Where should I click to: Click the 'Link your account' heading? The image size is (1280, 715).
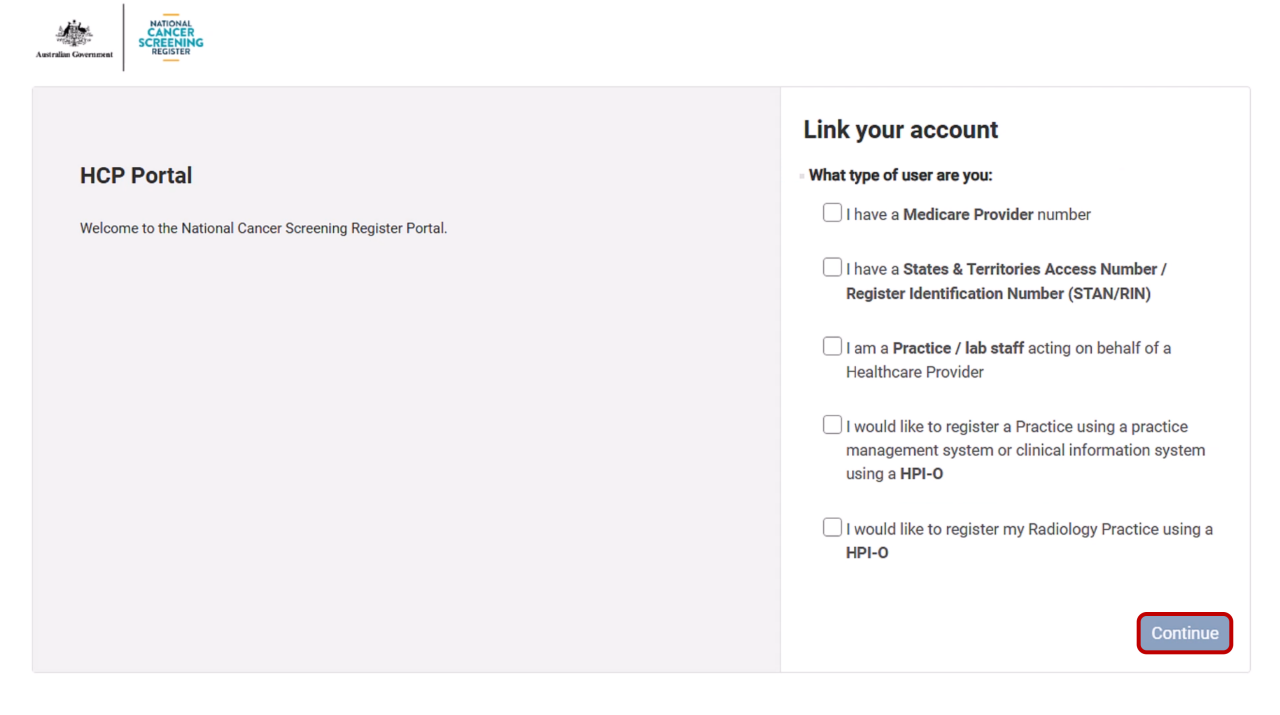coord(901,130)
